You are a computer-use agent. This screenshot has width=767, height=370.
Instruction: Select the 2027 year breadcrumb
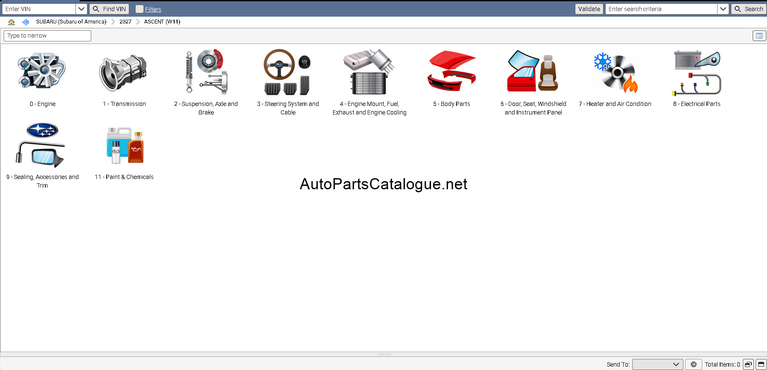click(125, 22)
